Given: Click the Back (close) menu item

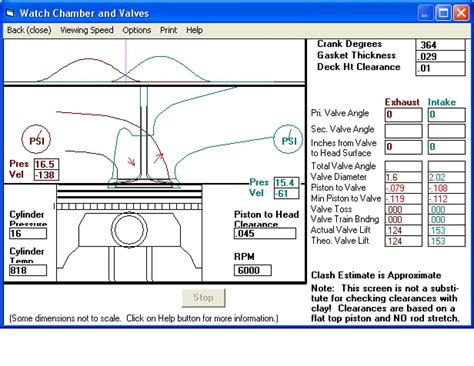Looking at the screenshot, I should tap(29, 30).
